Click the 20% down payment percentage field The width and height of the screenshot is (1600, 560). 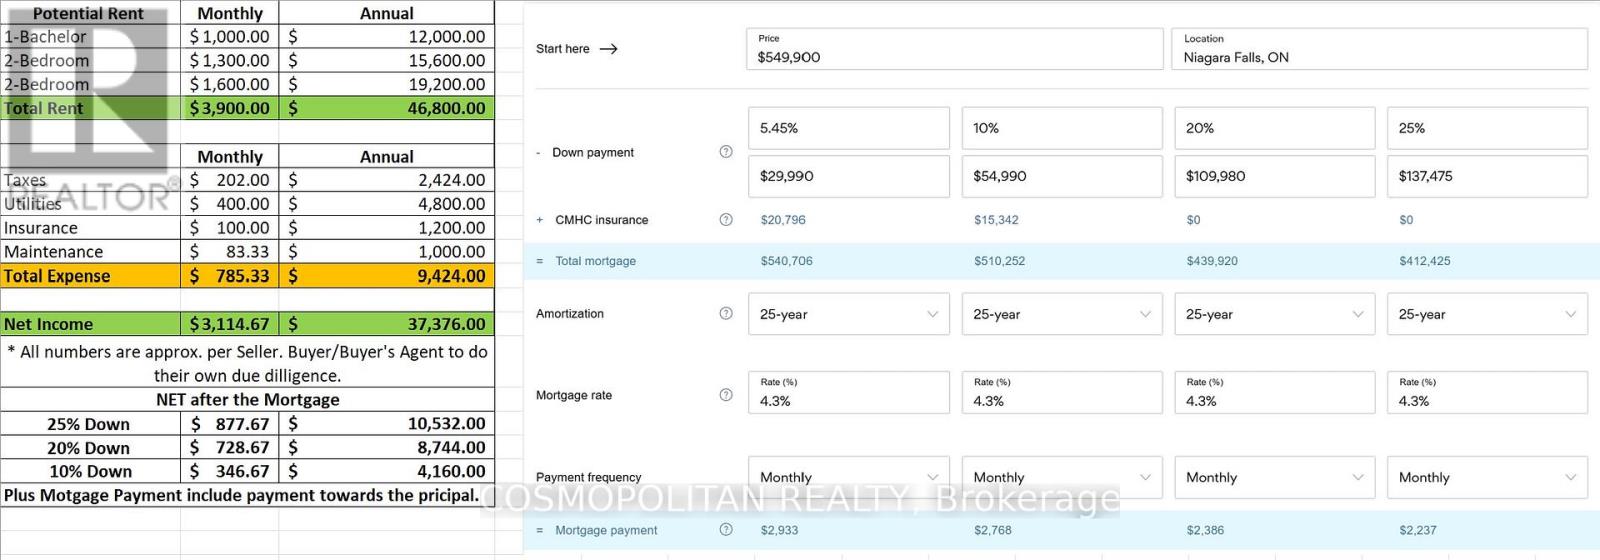[x=1274, y=128]
